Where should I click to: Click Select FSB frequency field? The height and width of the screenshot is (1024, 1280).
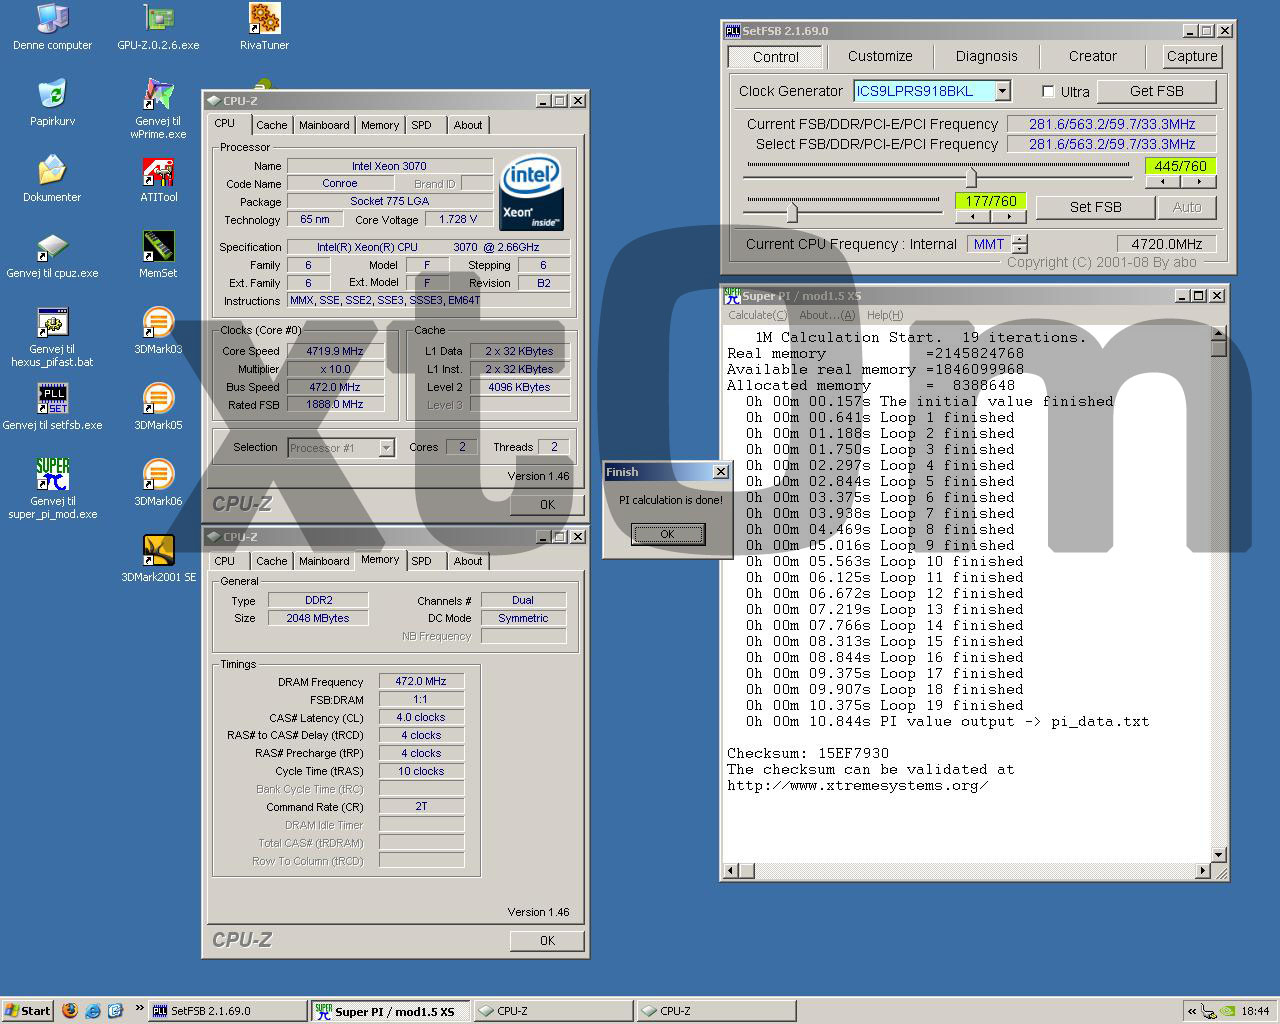[1112, 144]
